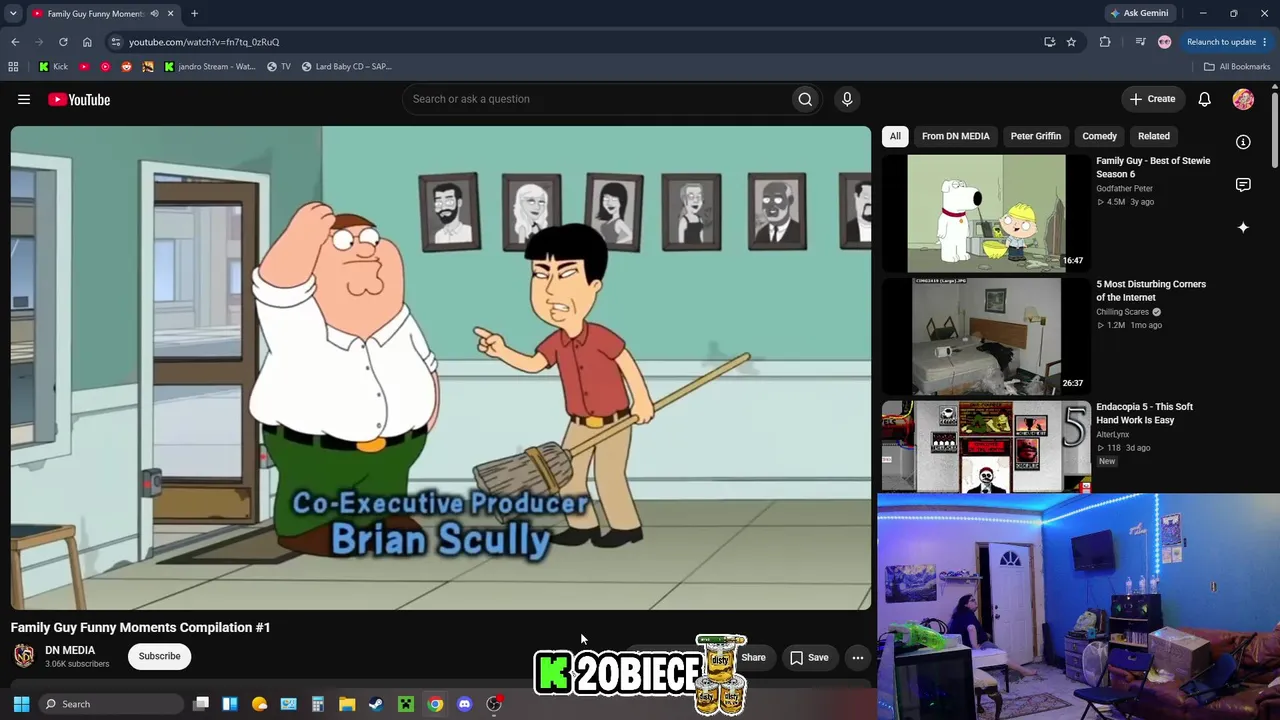The width and height of the screenshot is (1280, 720).
Task: Open the Windows Start menu
Action: click(x=21, y=704)
